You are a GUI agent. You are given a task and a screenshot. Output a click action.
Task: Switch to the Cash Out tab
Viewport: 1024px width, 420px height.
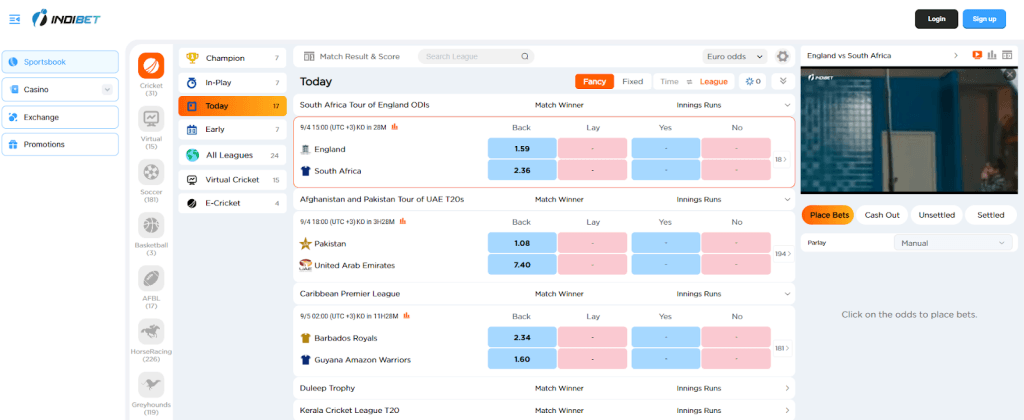[x=882, y=215]
